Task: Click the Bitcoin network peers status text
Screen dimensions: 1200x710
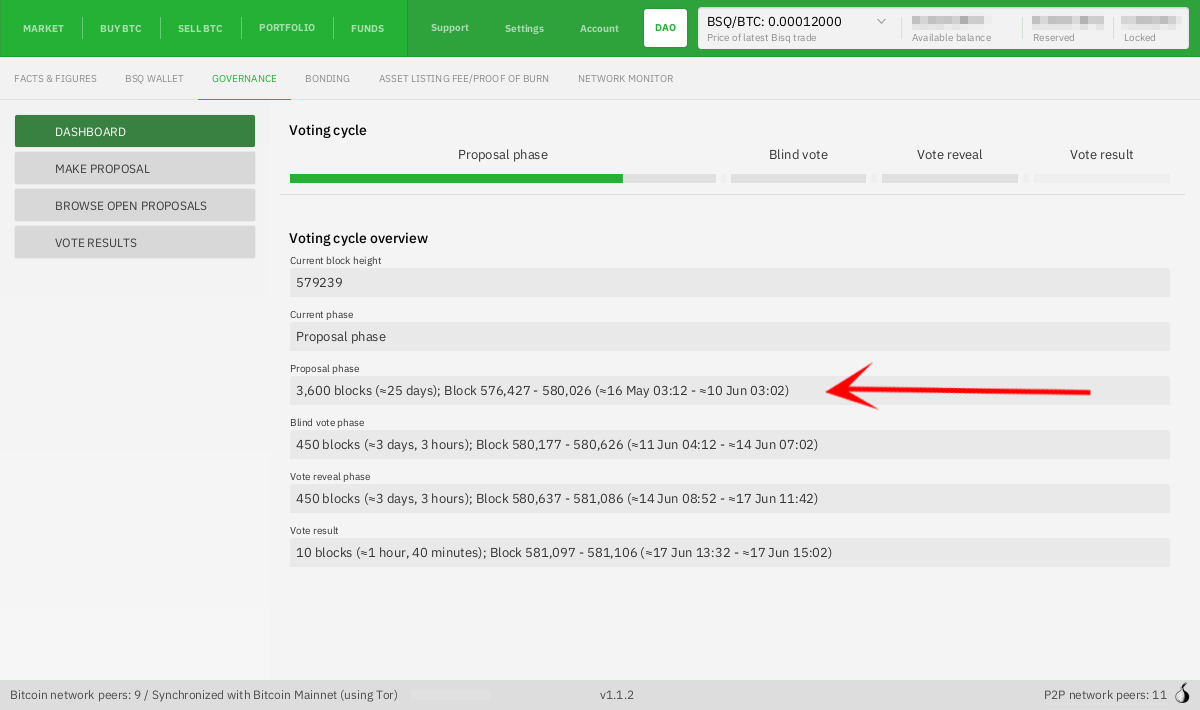Action: (204, 694)
